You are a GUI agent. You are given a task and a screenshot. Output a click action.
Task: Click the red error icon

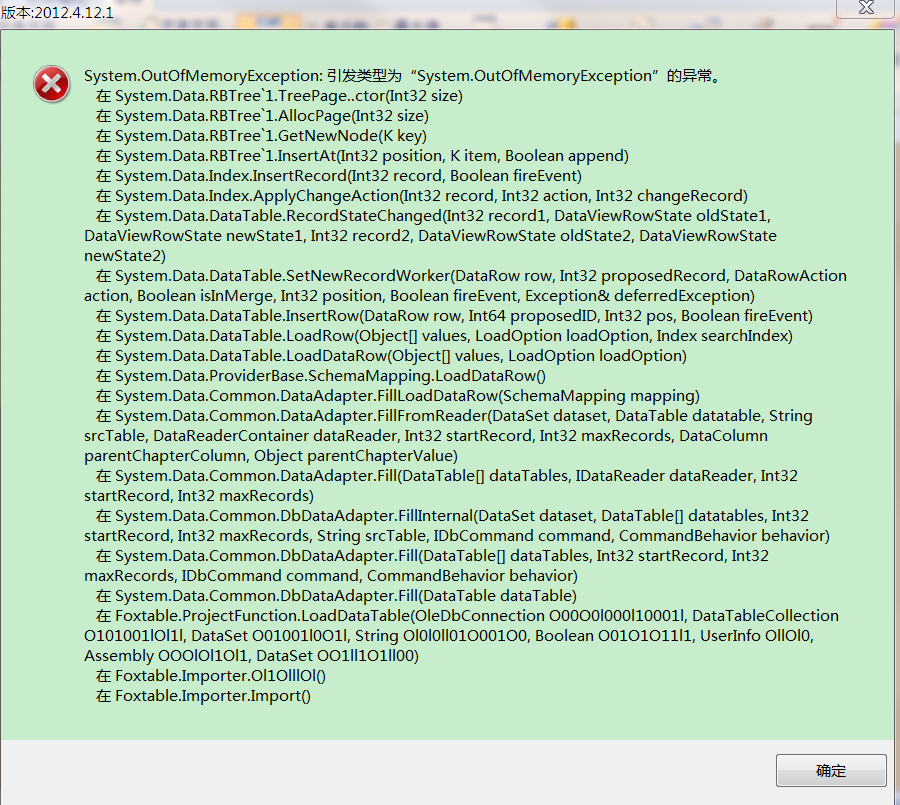pos(52,84)
